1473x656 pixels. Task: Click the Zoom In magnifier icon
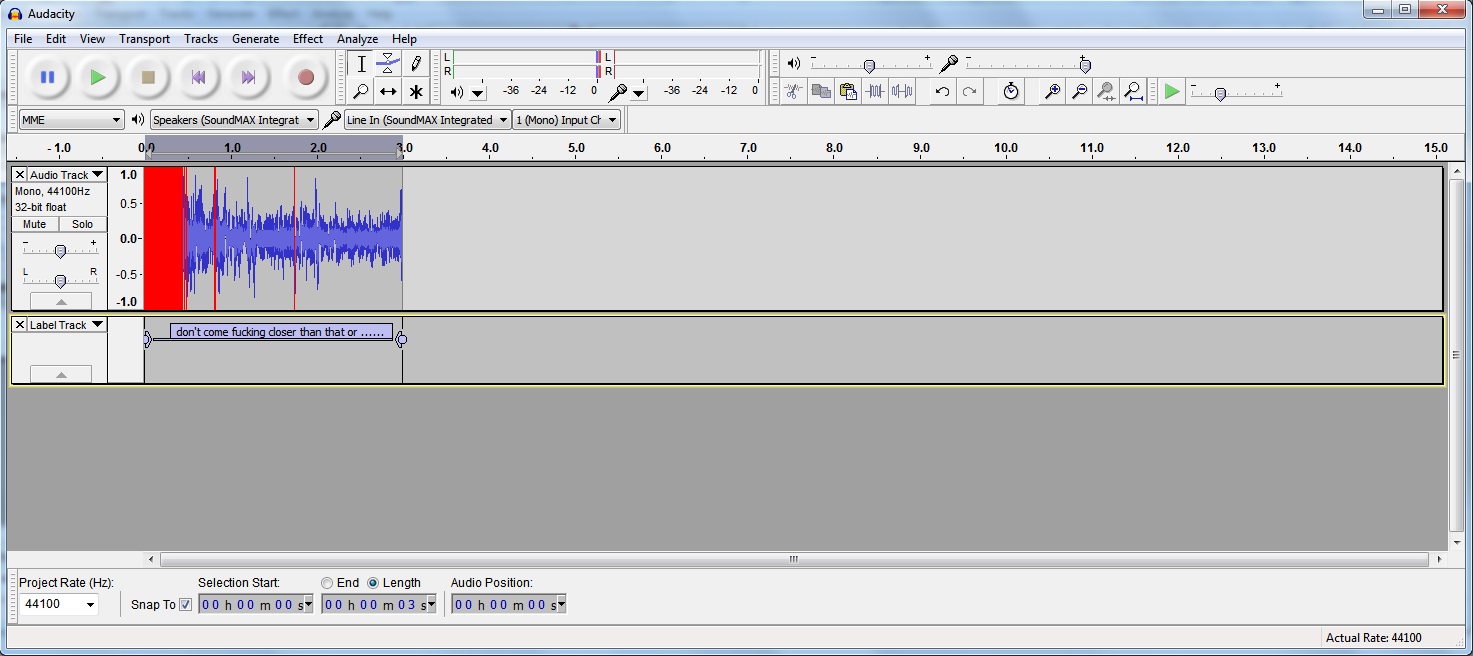coord(1052,92)
